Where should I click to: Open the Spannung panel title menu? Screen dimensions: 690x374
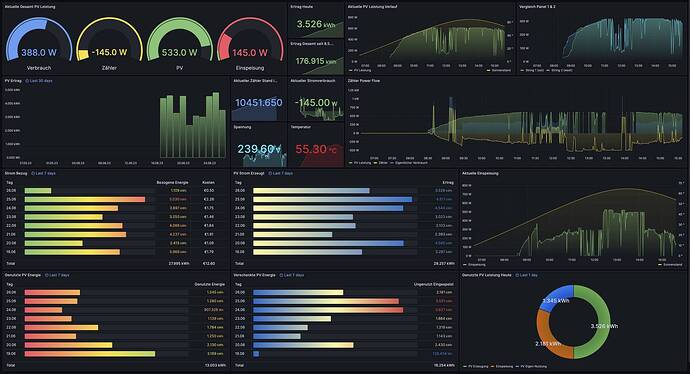[242, 127]
